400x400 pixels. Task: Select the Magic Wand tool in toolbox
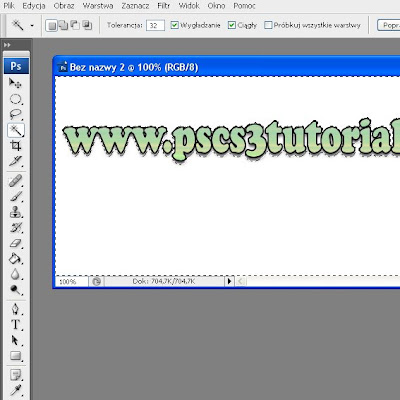[16, 130]
